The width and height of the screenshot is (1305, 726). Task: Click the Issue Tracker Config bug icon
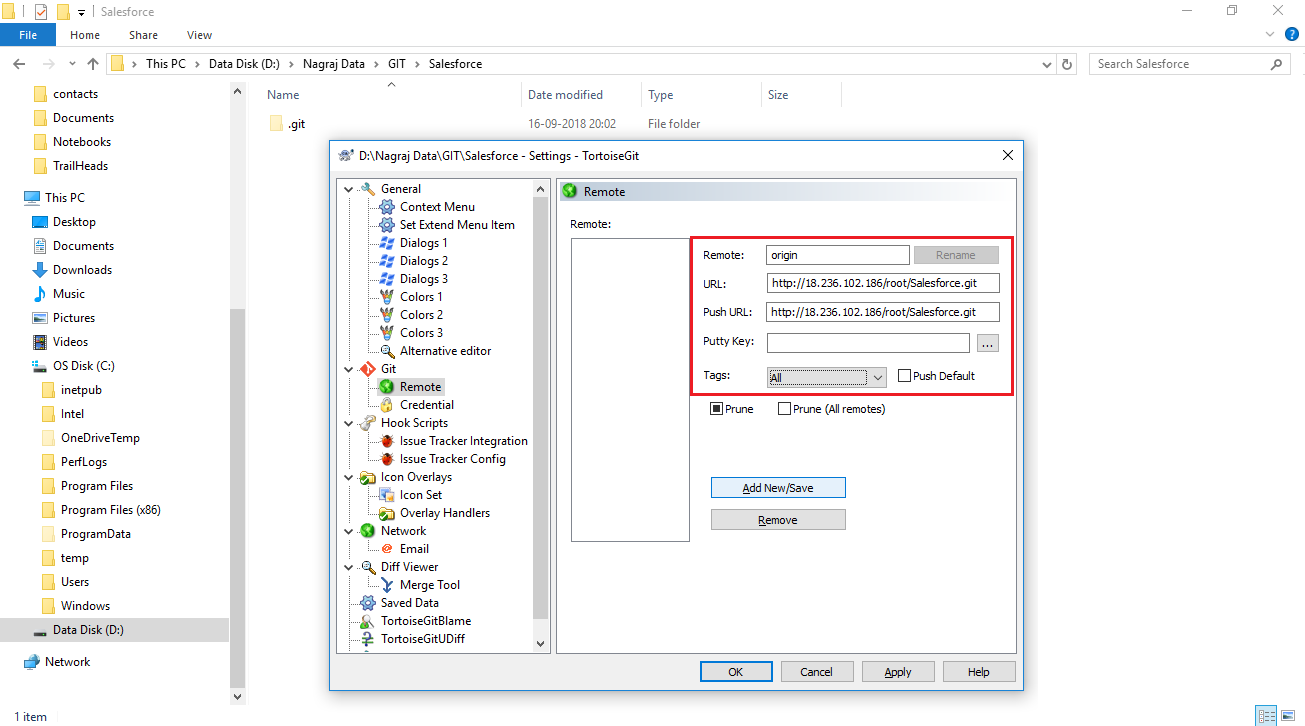pos(387,459)
